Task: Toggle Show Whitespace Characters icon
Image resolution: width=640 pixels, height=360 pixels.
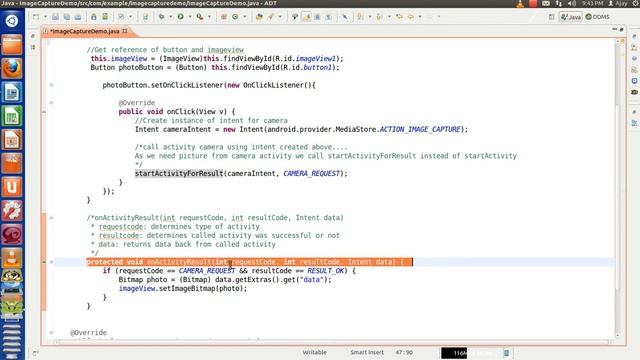Action: pos(328,17)
